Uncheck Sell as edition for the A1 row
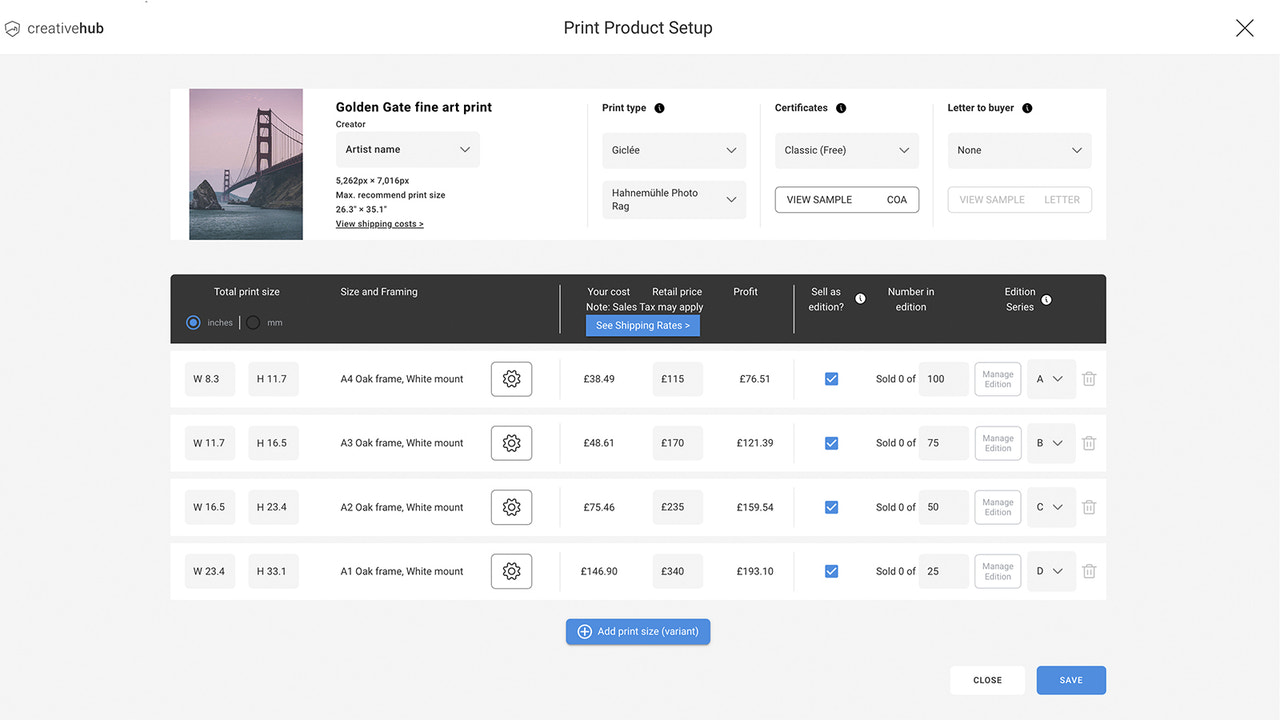 point(831,571)
